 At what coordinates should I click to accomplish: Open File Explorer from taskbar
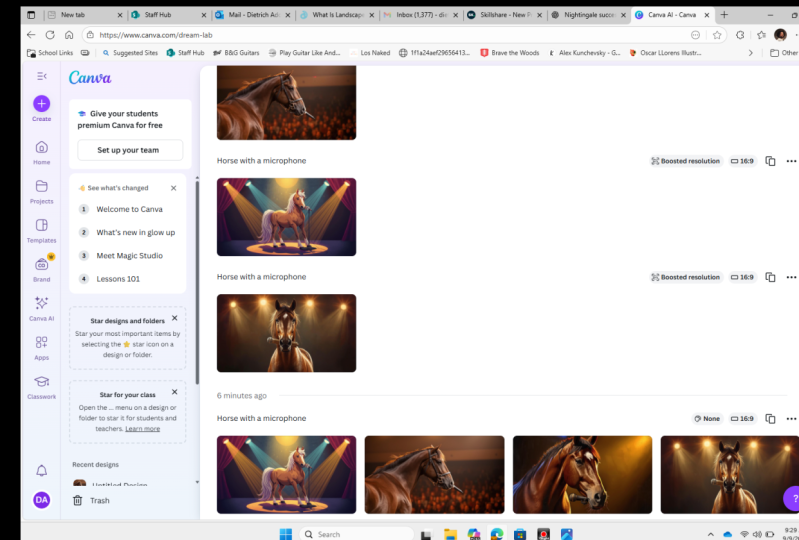click(x=450, y=534)
